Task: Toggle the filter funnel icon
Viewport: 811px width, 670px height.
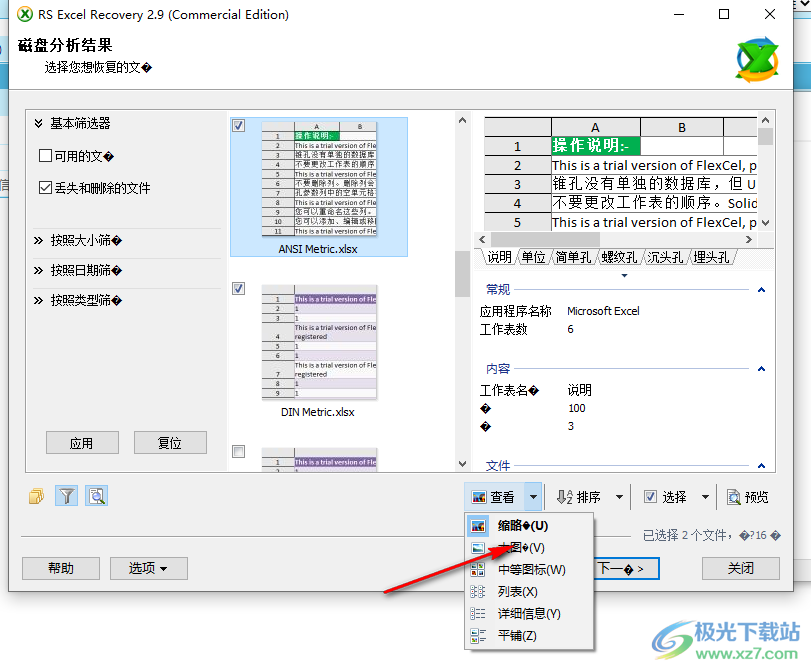Action: tap(66, 496)
